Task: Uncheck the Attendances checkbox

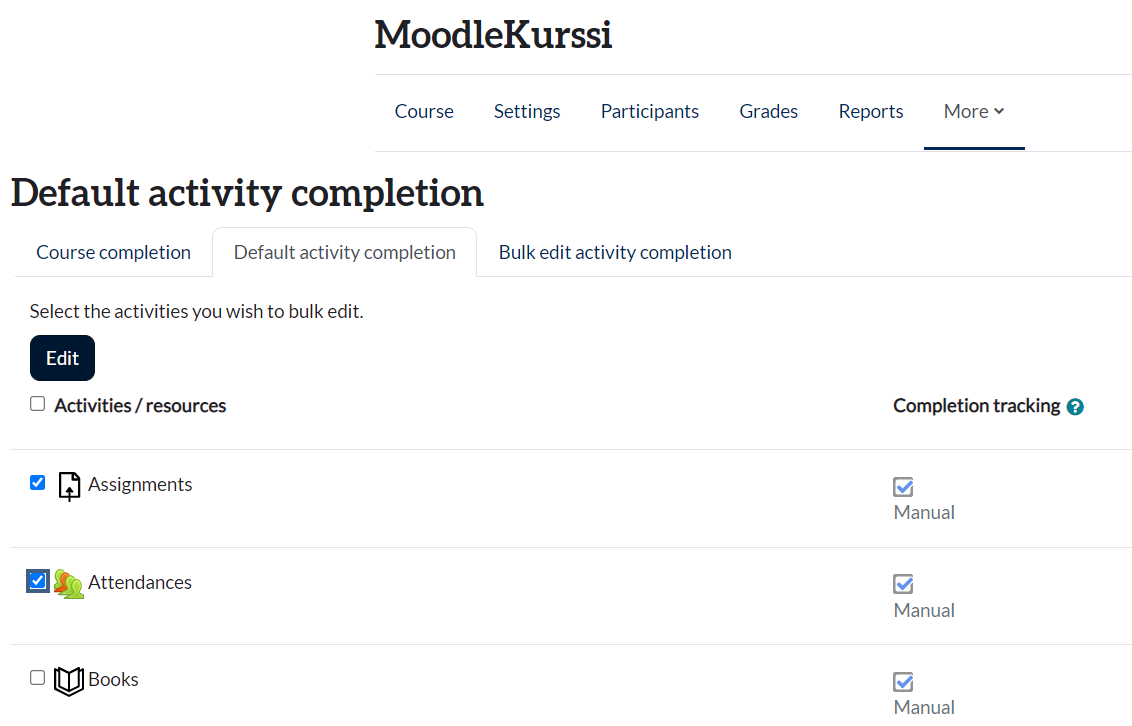Action: point(38,580)
